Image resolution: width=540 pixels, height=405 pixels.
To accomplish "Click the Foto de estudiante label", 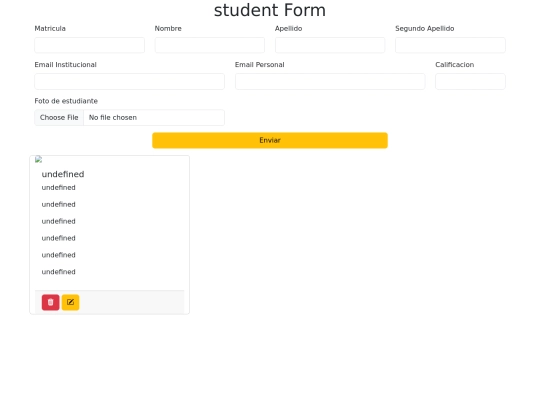I will (x=66, y=101).
